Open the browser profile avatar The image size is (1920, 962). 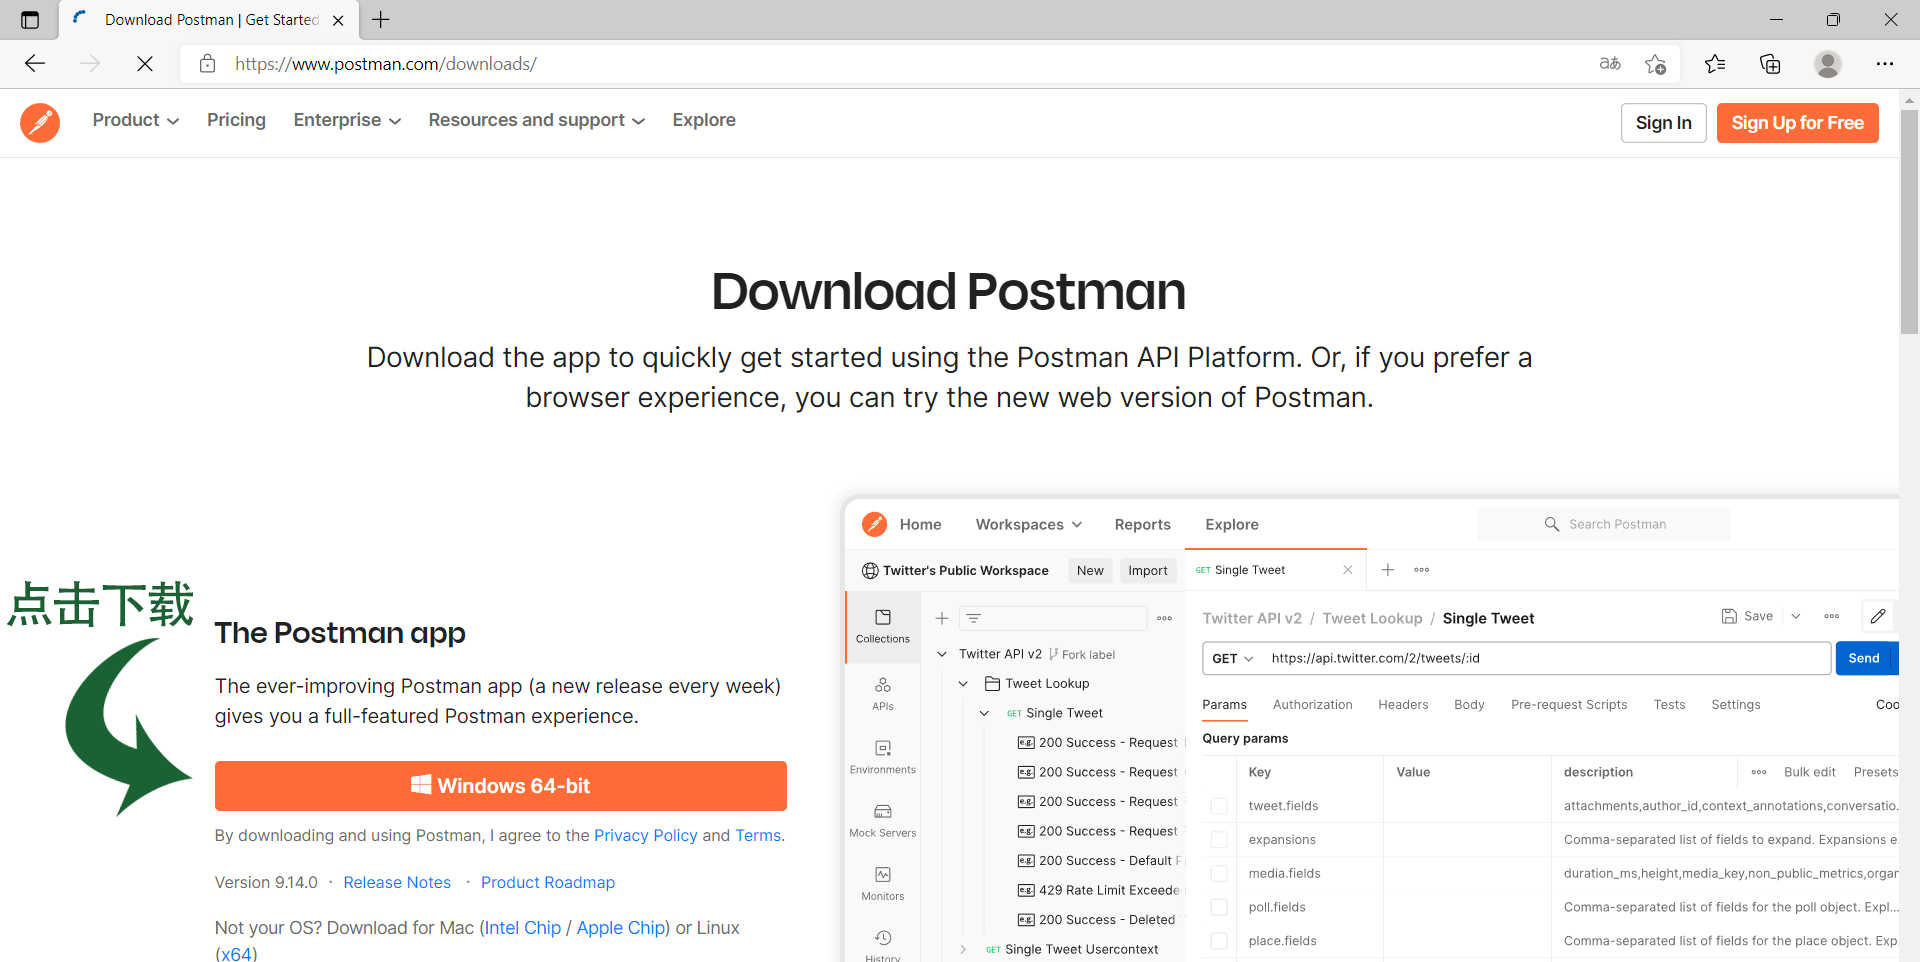click(x=1828, y=64)
